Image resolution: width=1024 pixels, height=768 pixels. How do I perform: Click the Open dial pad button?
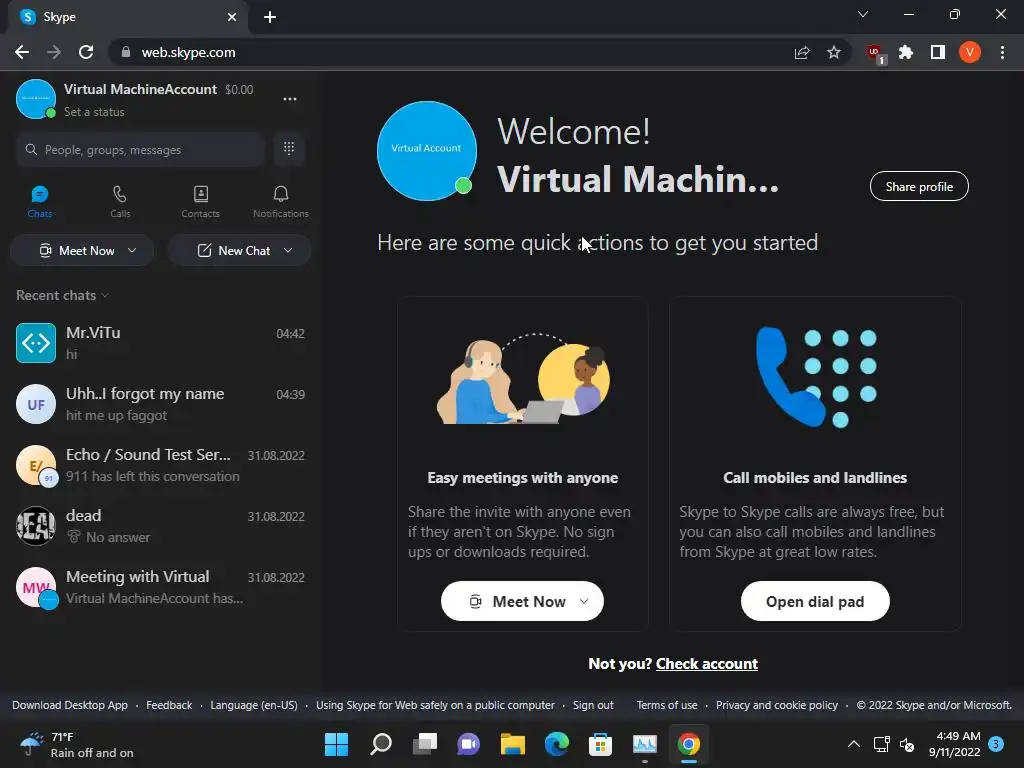[x=815, y=601]
